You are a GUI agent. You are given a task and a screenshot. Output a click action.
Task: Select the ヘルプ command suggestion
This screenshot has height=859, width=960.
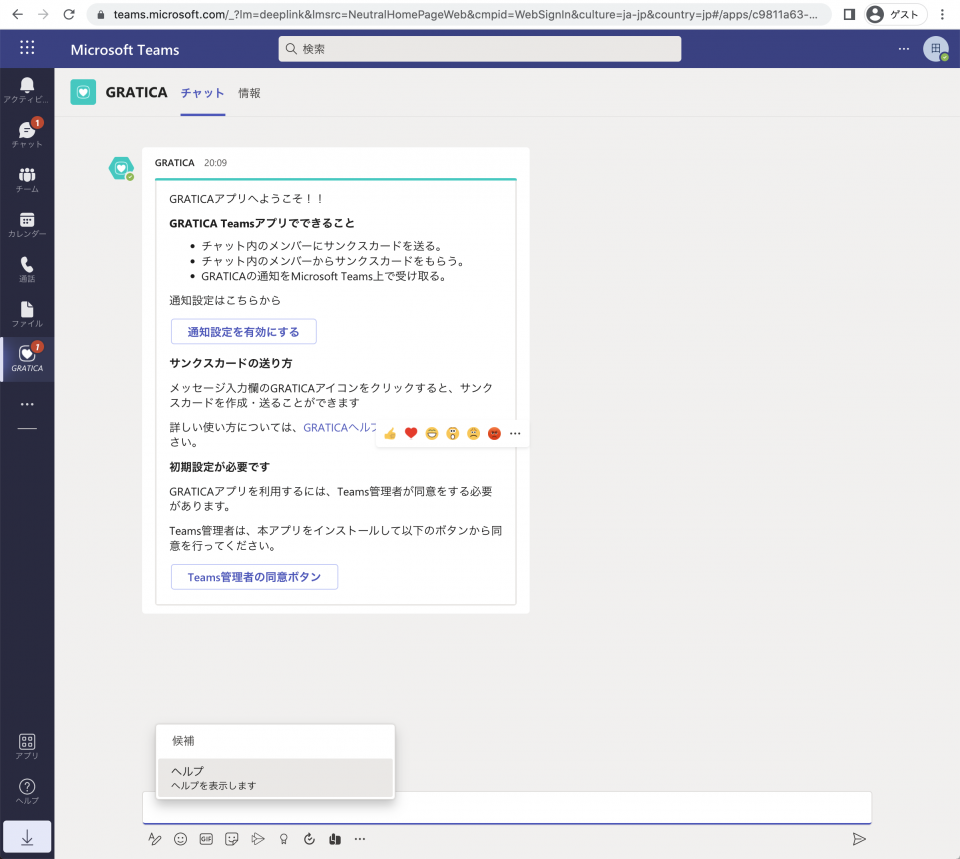click(x=275, y=778)
